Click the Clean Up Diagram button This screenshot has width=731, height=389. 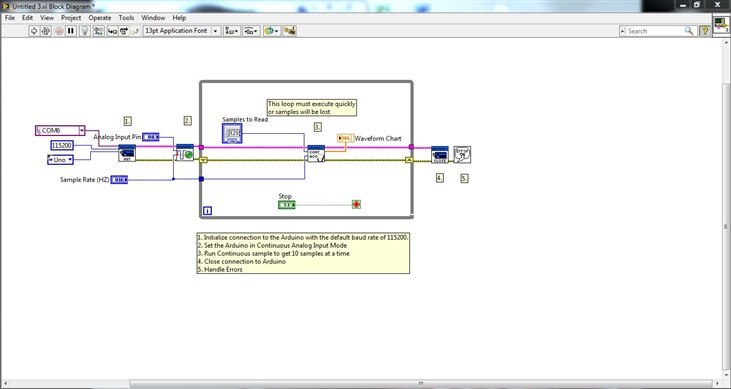pyautogui.click(x=290, y=31)
